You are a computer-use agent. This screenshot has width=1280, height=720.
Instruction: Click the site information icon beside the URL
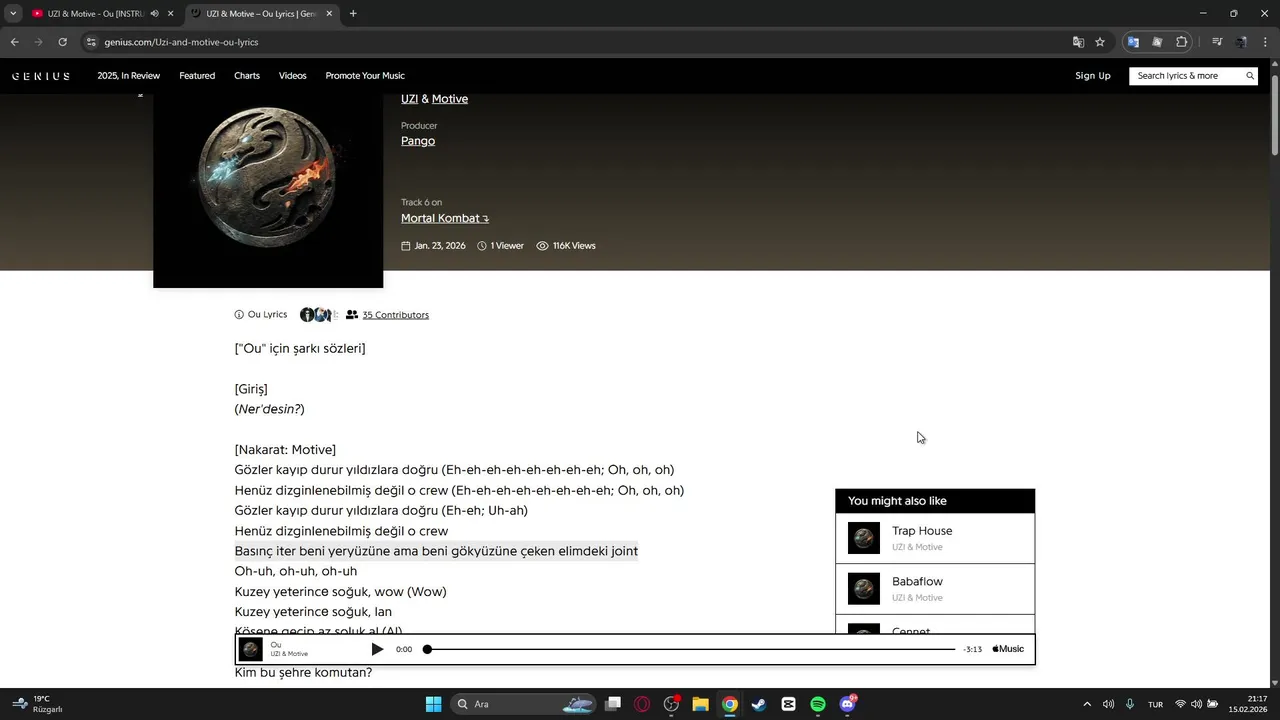point(91,42)
